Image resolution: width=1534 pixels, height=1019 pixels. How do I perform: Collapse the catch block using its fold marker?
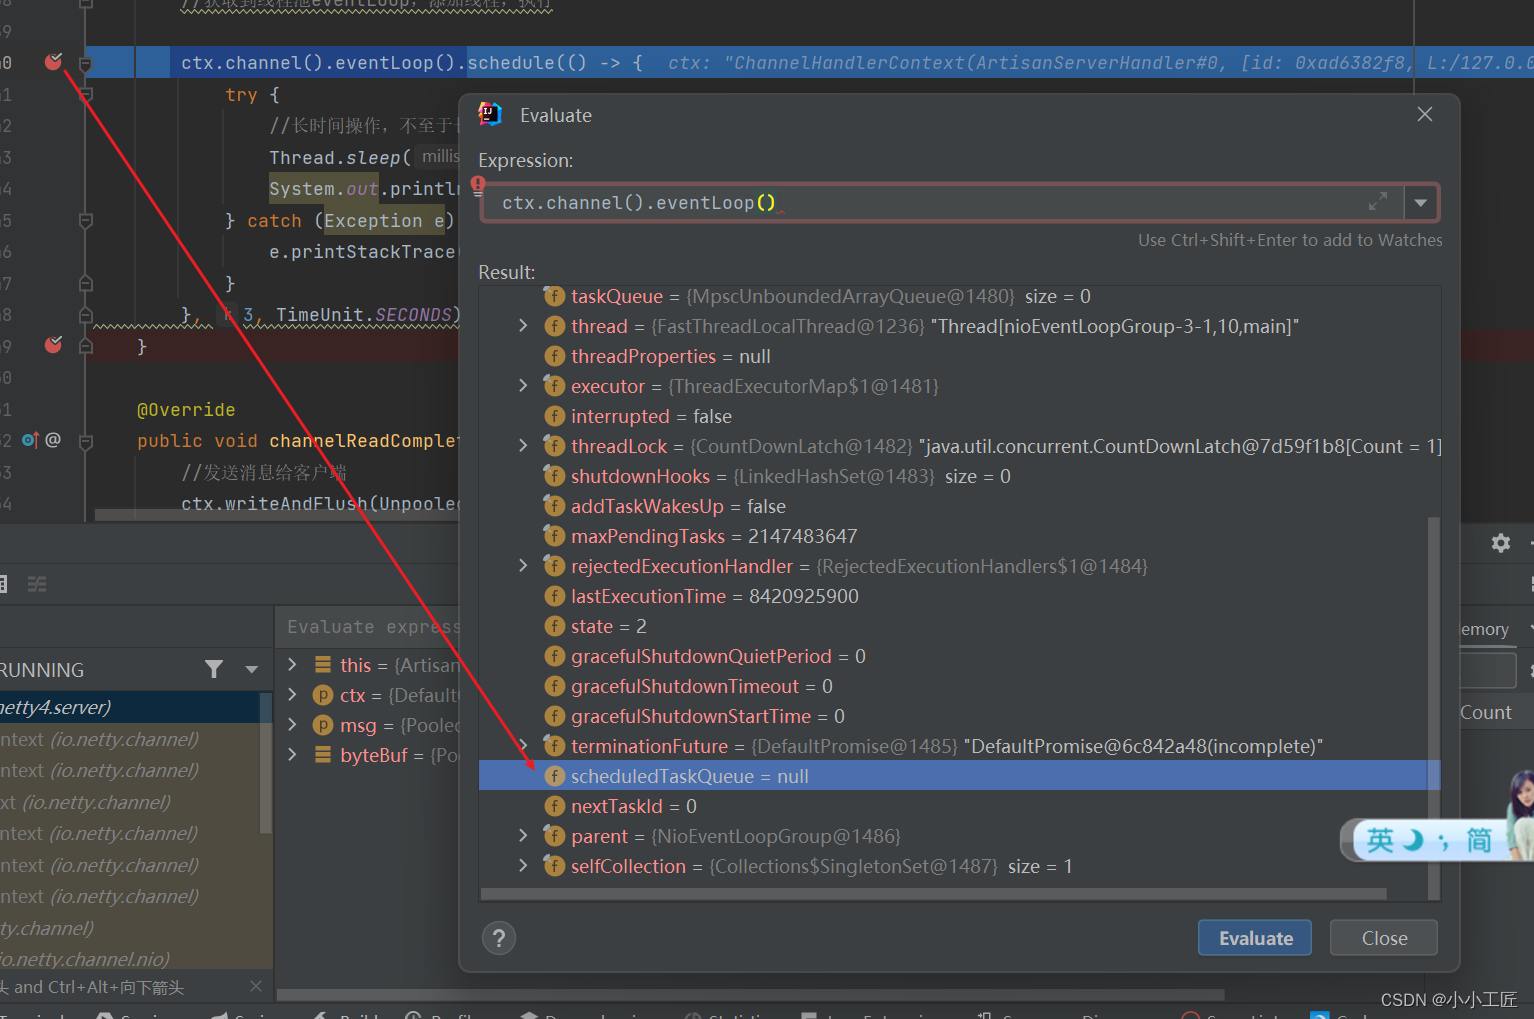click(x=86, y=220)
